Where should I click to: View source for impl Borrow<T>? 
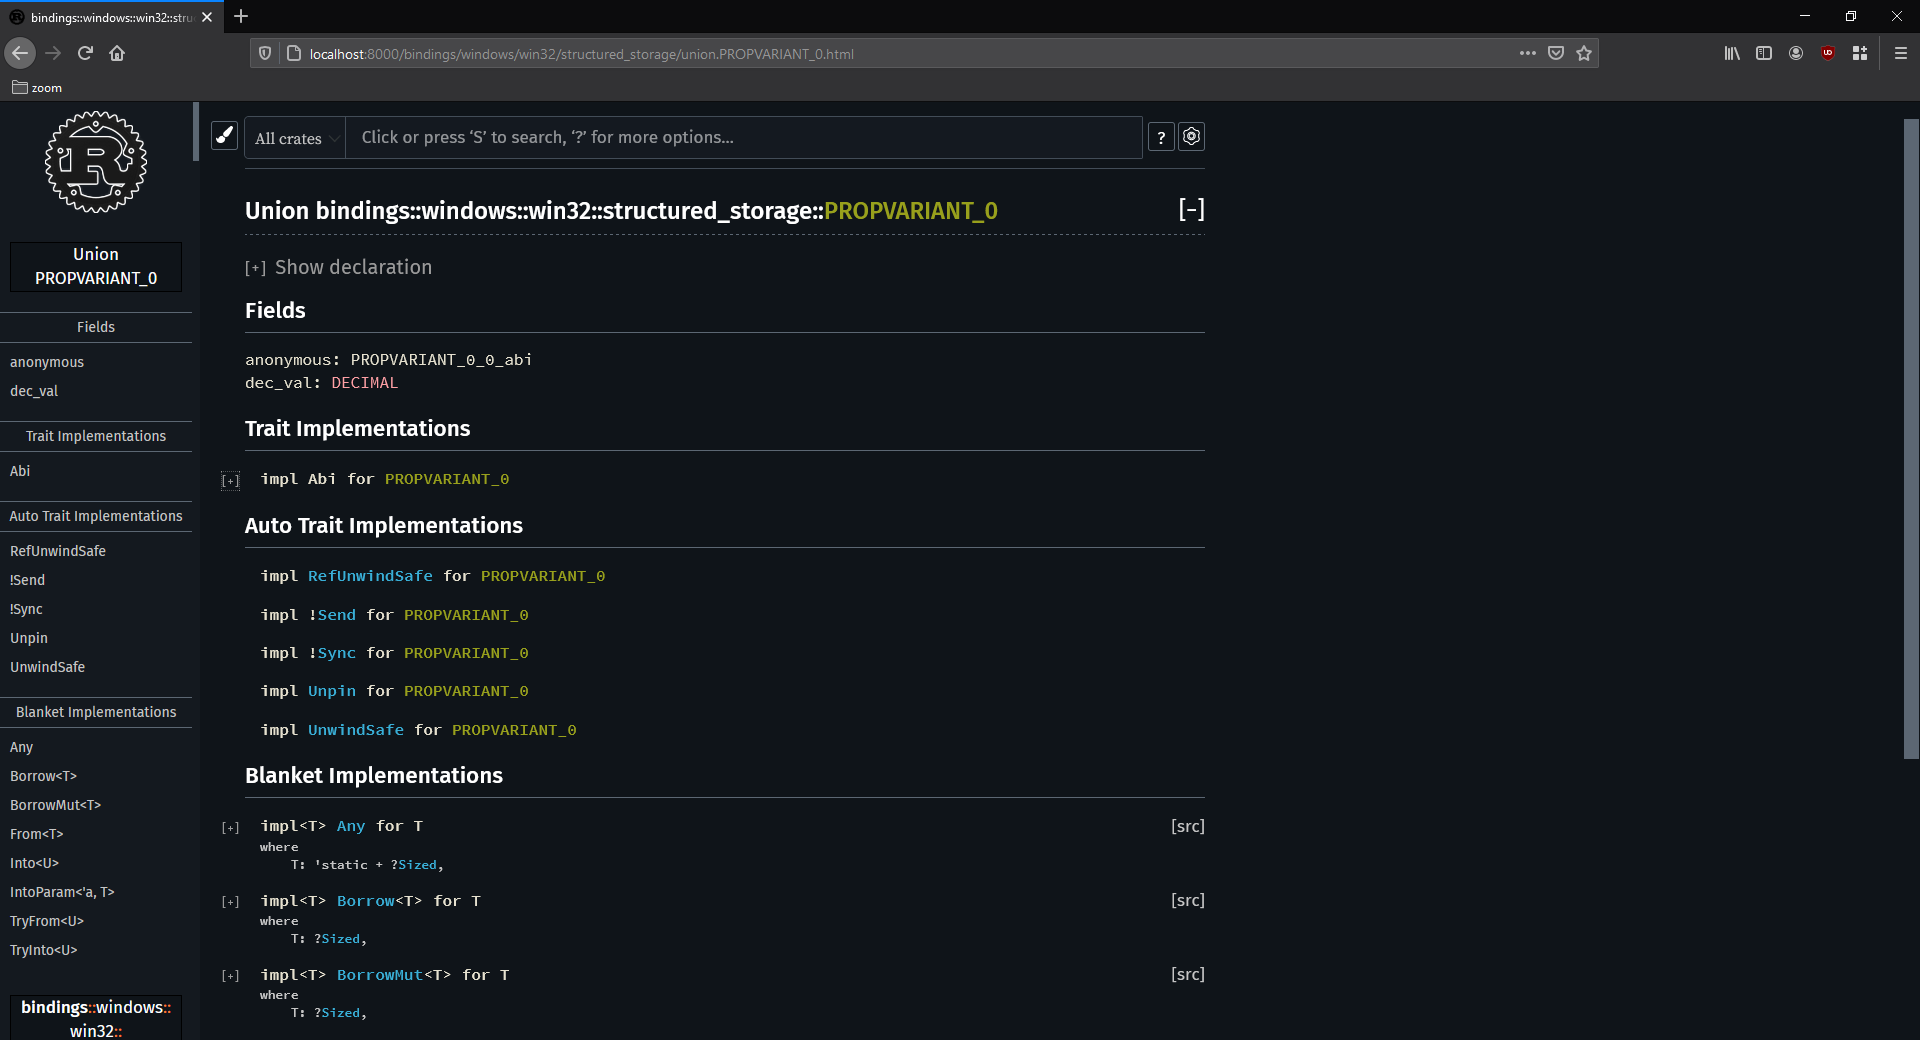click(x=1187, y=900)
